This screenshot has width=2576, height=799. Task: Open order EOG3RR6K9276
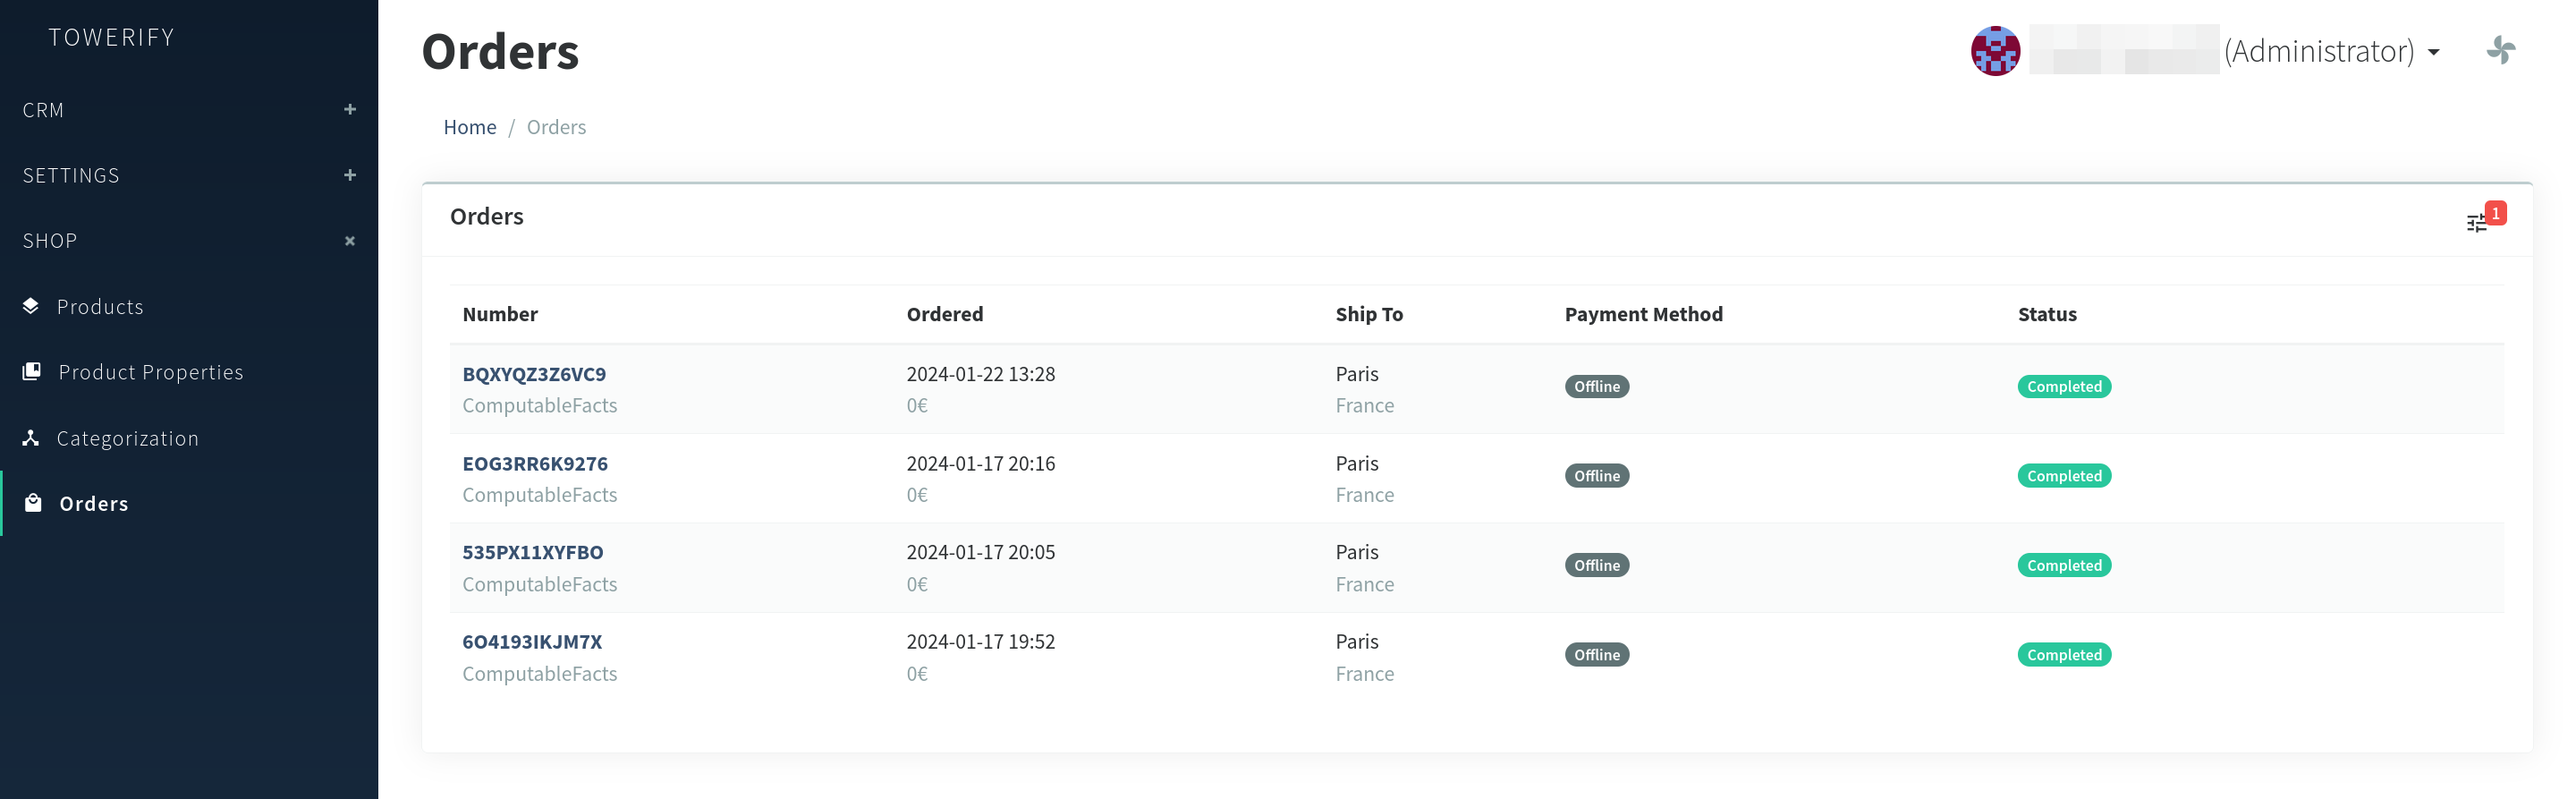[x=534, y=463]
